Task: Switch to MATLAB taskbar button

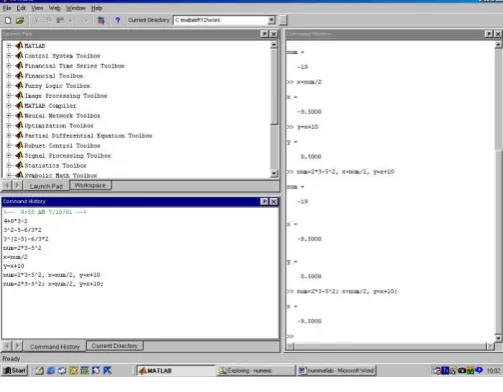Action: pos(176,371)
